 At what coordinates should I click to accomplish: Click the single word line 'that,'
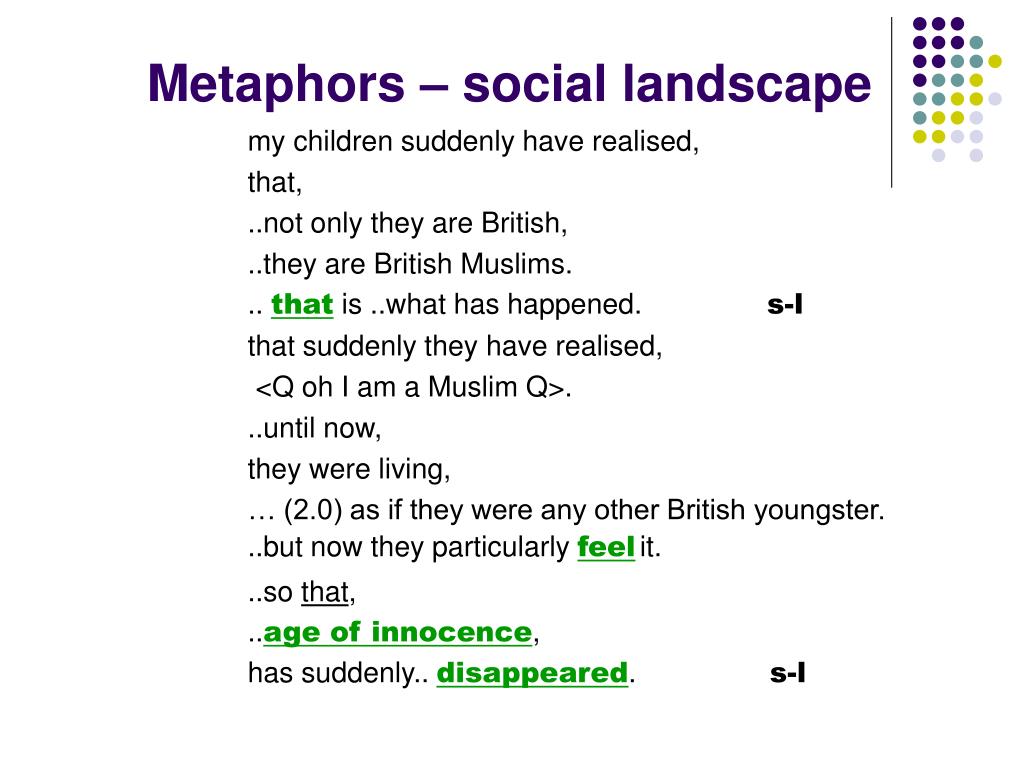point(275,183)
